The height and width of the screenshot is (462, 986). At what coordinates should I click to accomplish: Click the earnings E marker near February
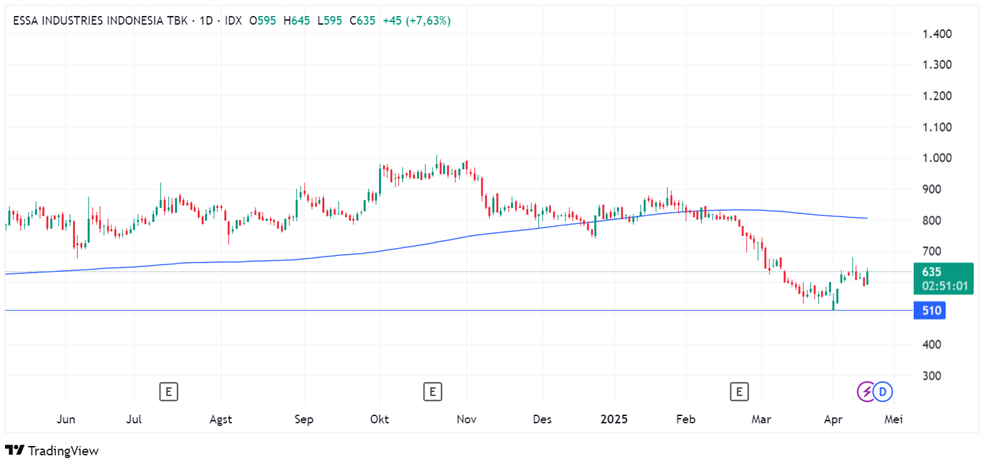click(740, 392)
